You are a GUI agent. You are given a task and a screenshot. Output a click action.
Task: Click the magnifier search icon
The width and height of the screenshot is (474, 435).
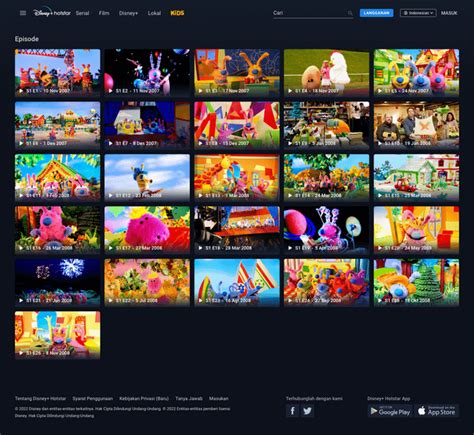point(350,13)
